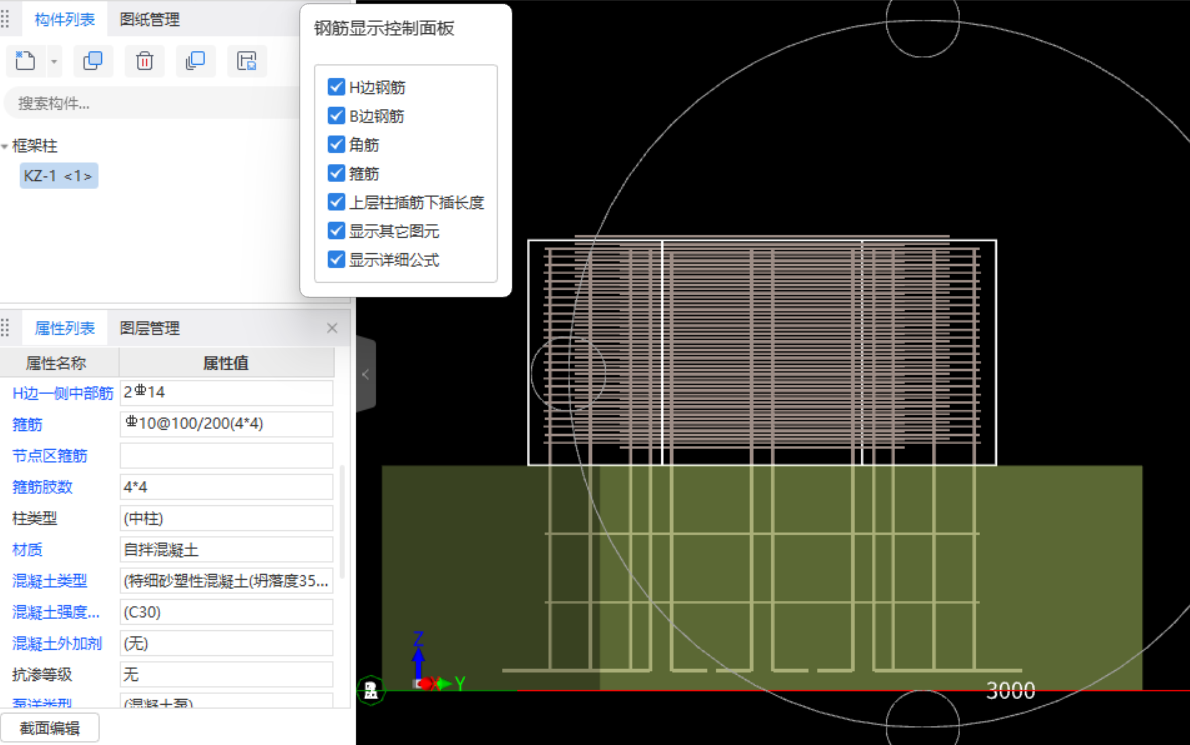Select the KZ-1 <1> component
The width and height of the screenshot is (1190, 745).
coord(58,176)
